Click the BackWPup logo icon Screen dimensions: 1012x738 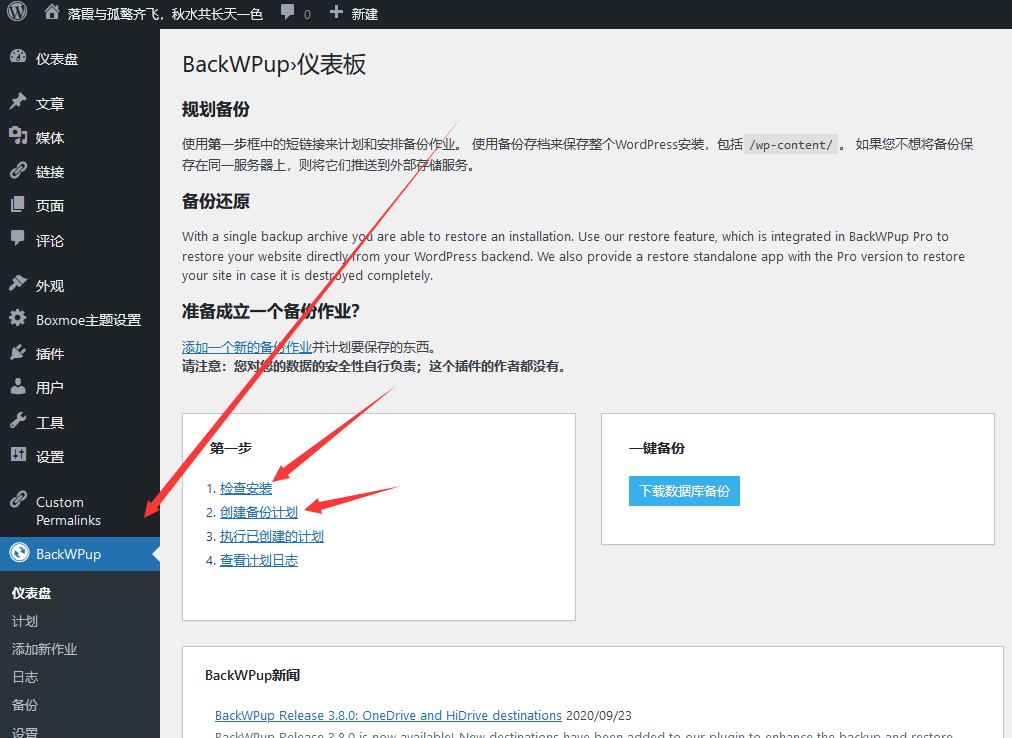click(x=19, y=553)
